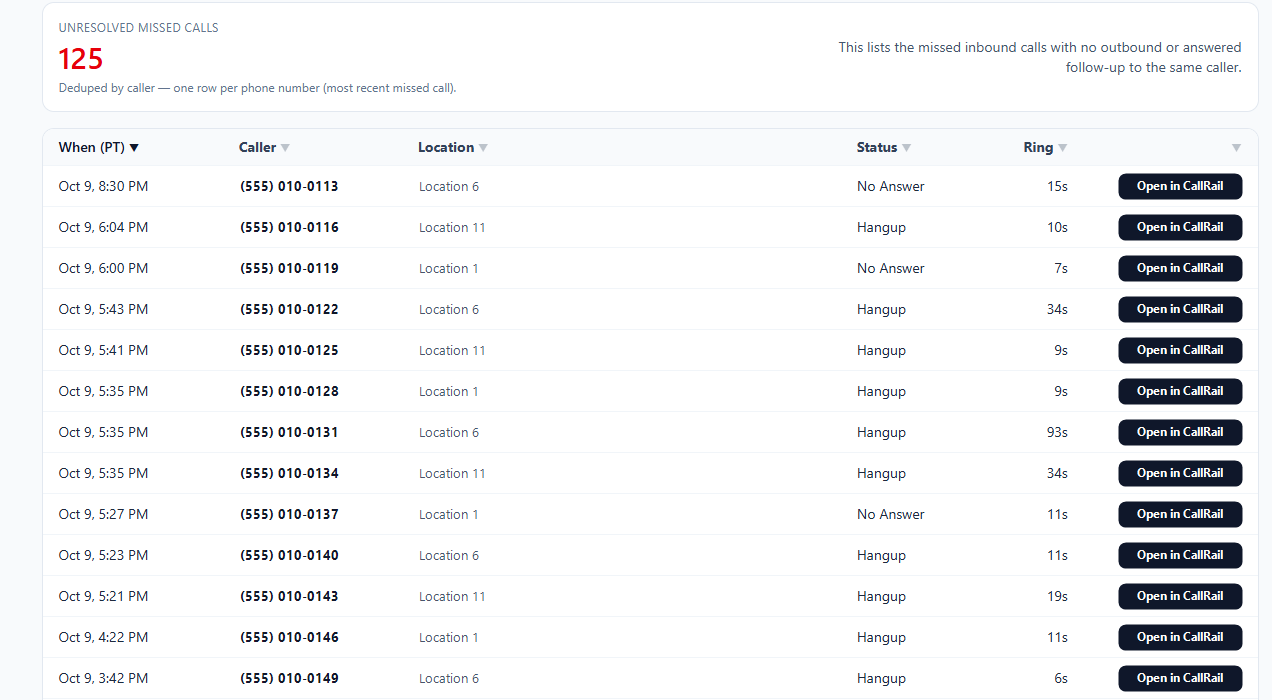Sort by the When (PT) column arrow
The width and height of the screenshot is (1272, 700).
pos(134,148)
